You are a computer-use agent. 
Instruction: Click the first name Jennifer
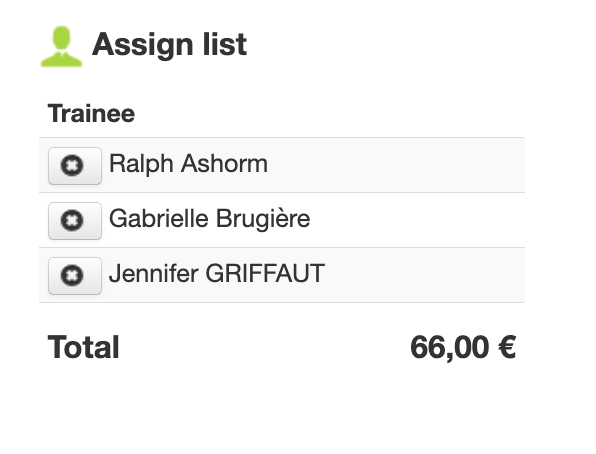[154, 274]
